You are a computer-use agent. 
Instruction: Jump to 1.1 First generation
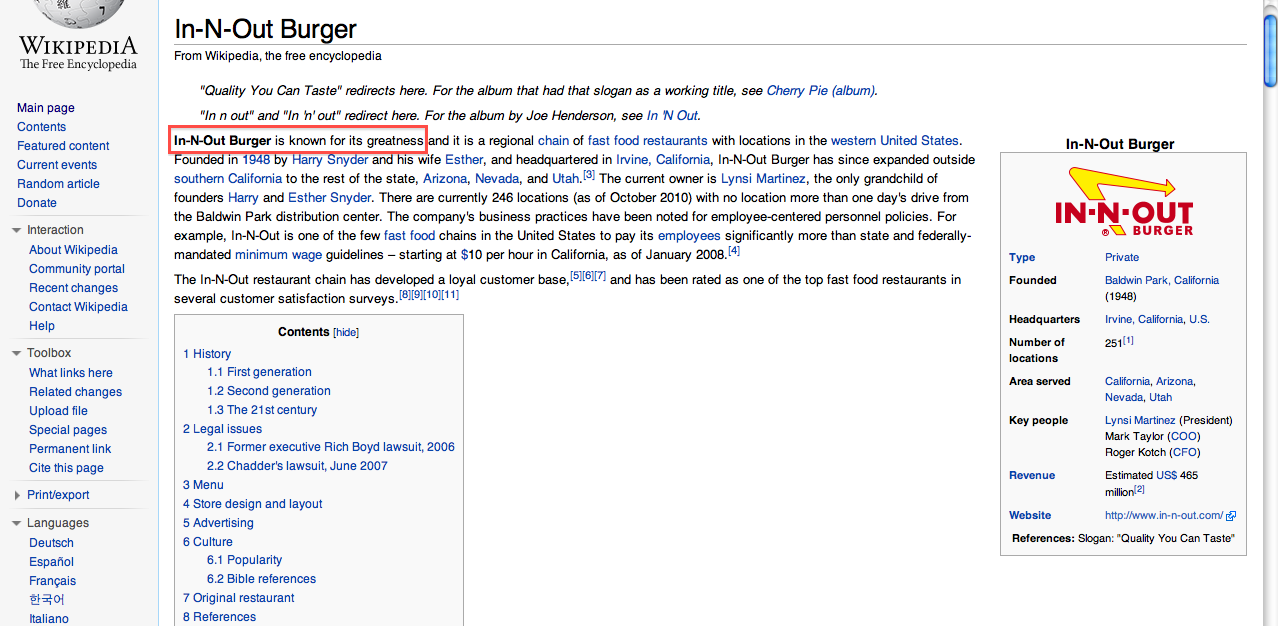click(x=259, y=372)
